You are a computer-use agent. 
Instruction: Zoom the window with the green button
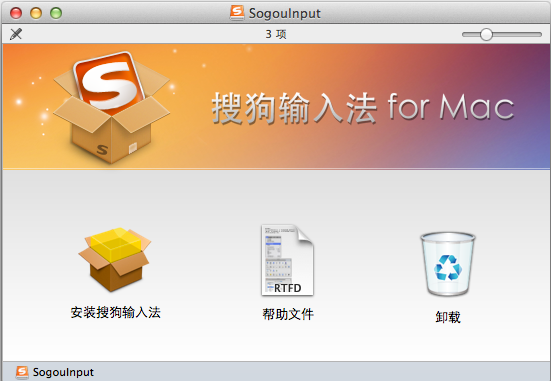coord(56,13)
